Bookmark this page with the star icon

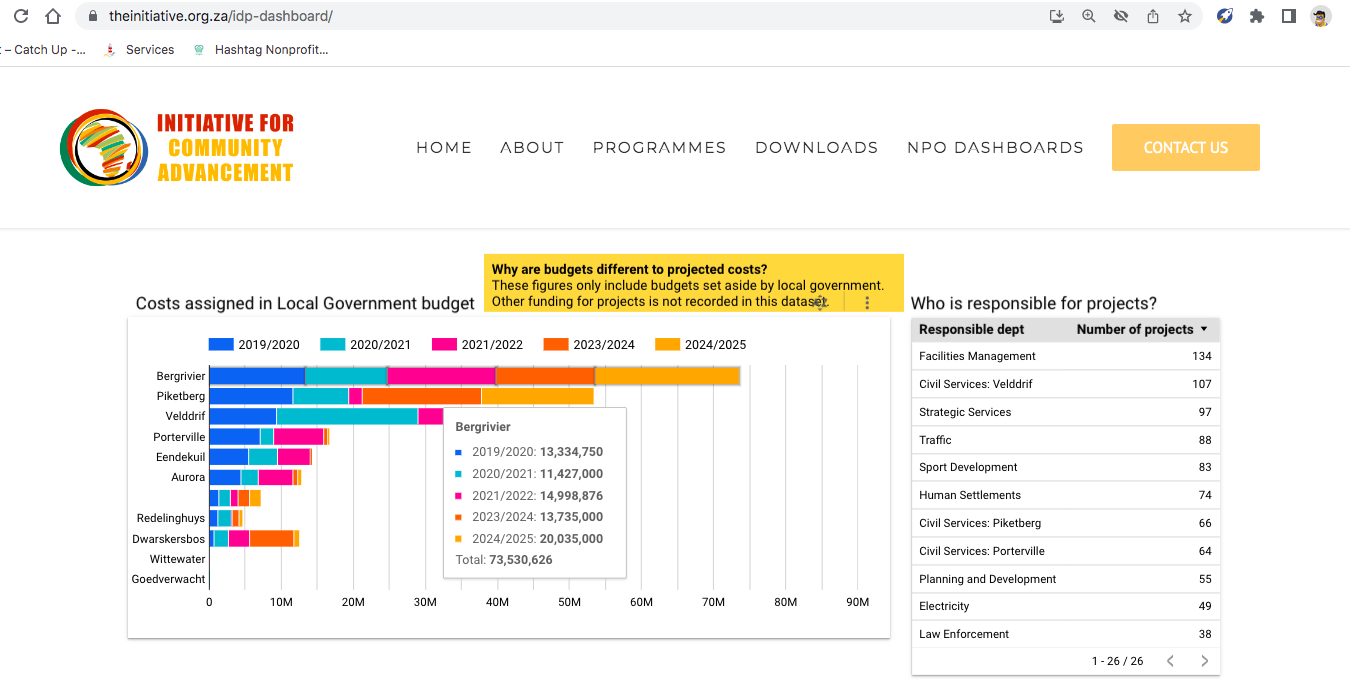pyautogui.click(x=1185, y=16)
